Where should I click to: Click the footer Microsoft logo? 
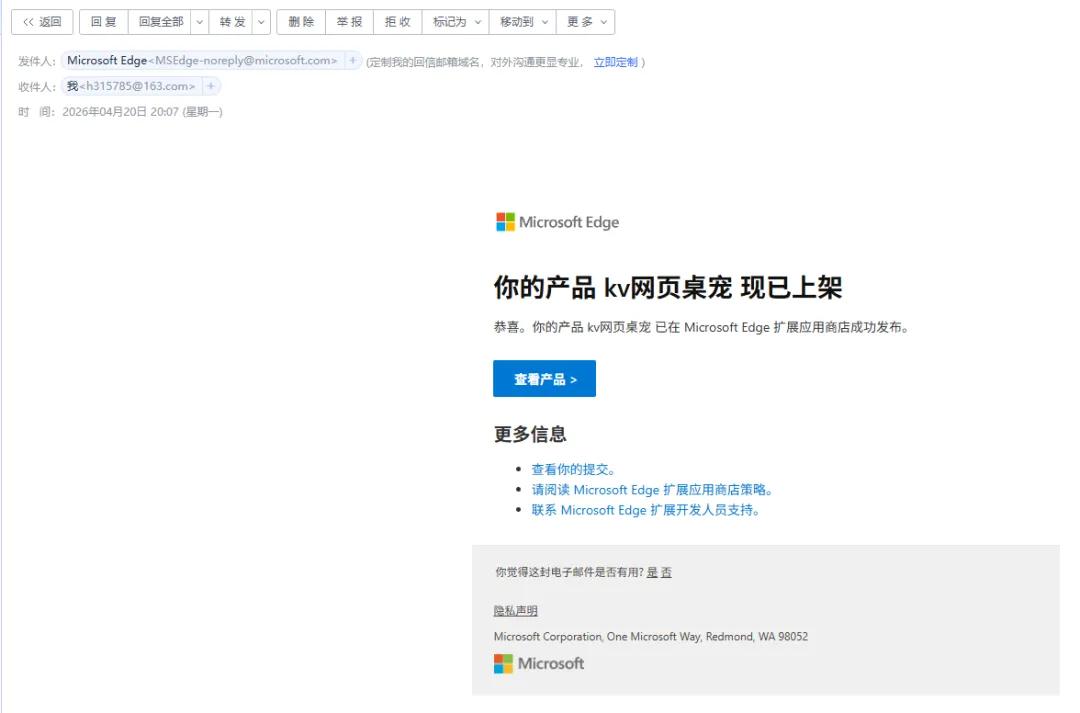539,663
